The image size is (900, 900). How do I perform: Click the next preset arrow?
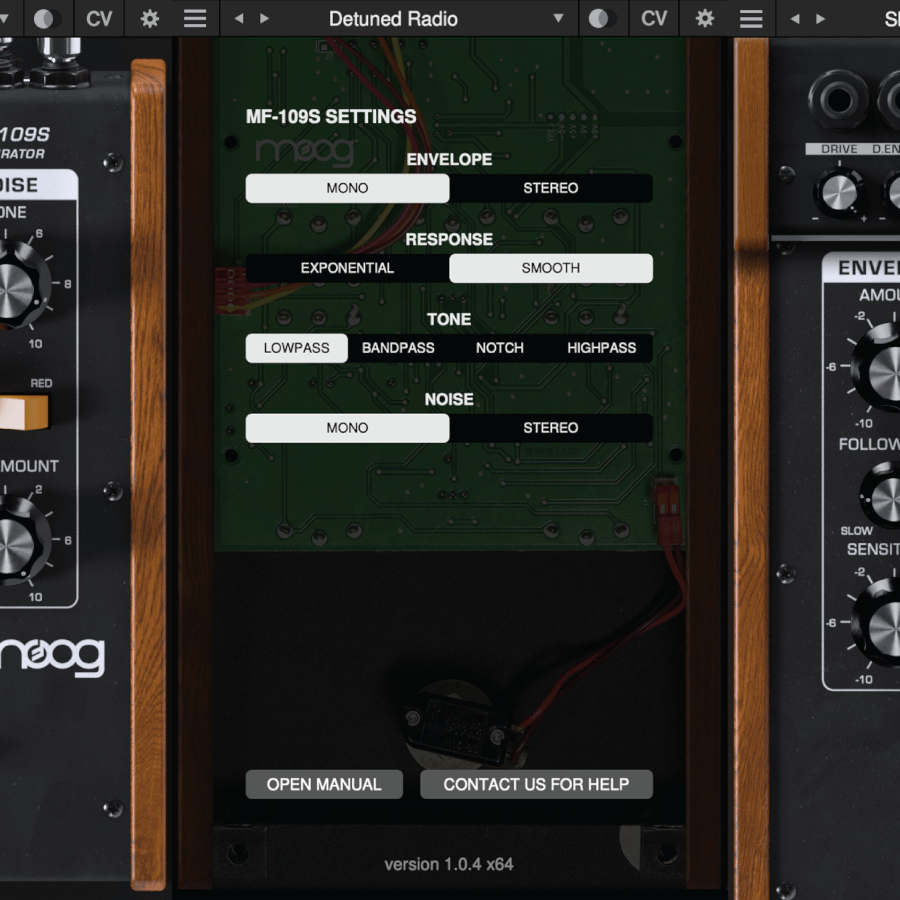262,18
